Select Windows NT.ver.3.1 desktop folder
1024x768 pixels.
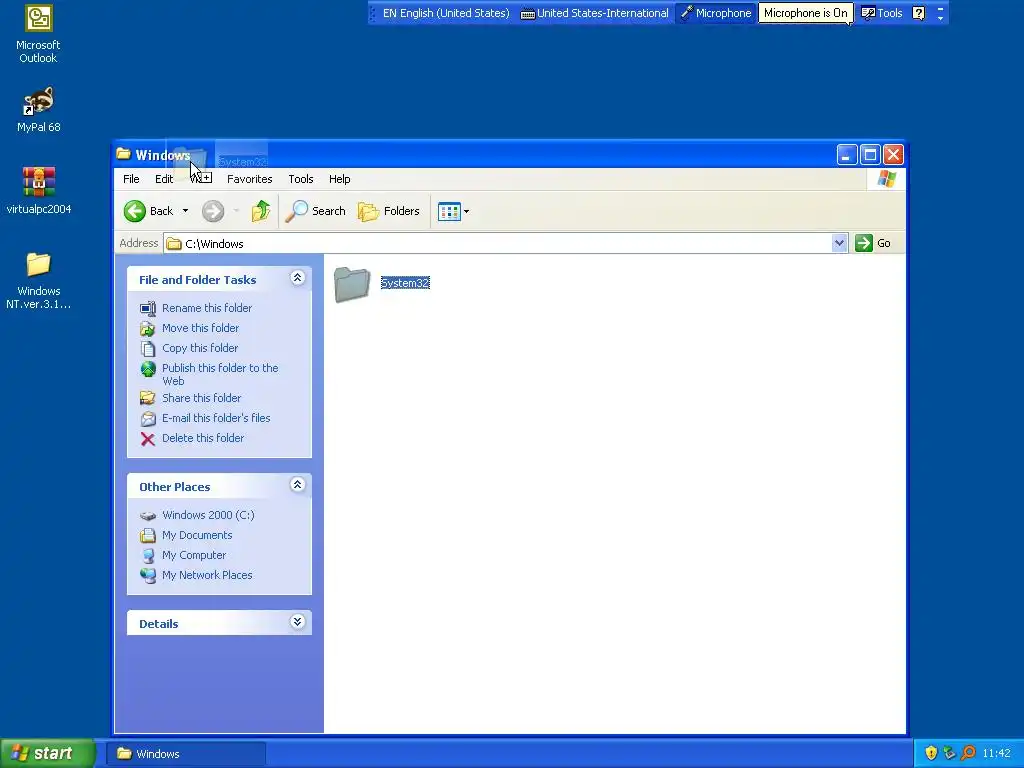(x=39, y=281)
